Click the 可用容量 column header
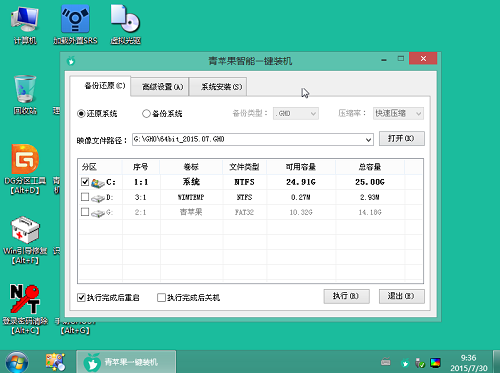The image size is (500, 373). 301,167
